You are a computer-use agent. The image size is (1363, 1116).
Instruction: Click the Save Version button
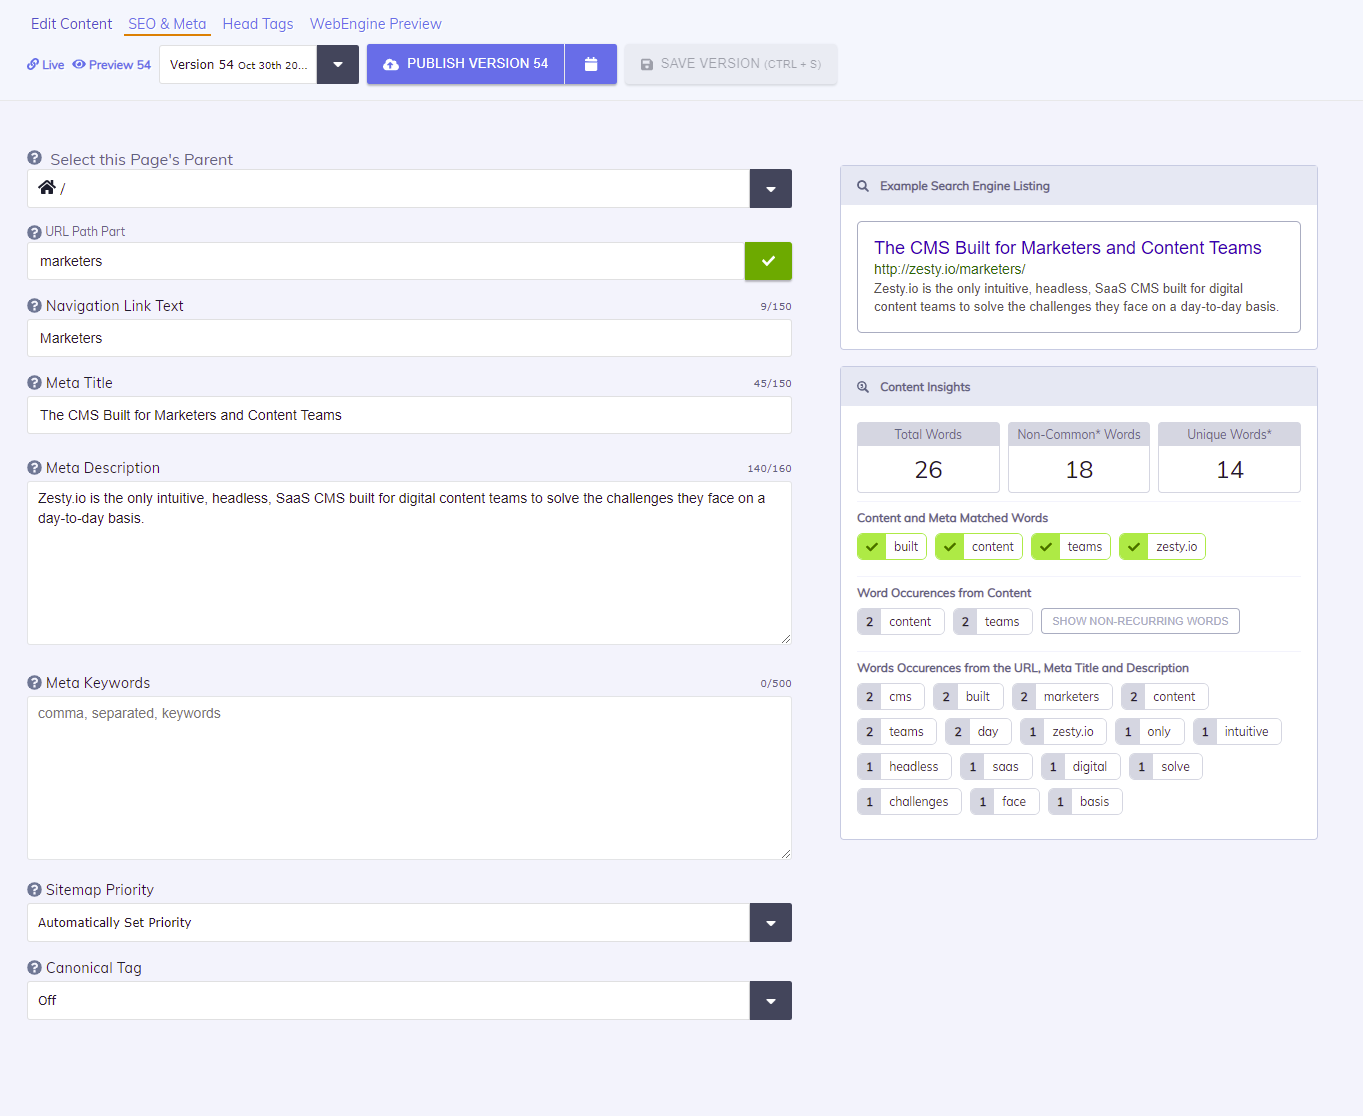731,64
